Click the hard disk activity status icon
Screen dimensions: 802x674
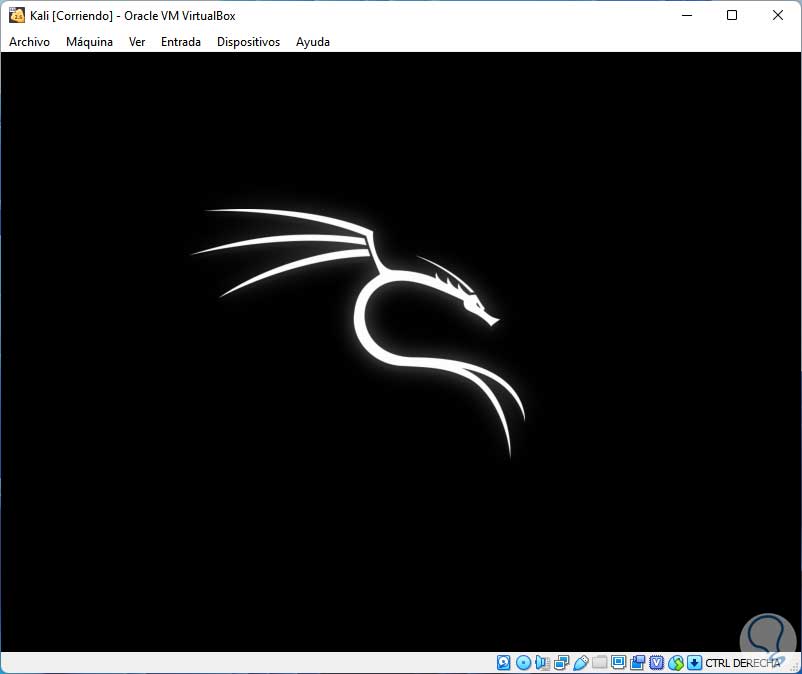503,663
